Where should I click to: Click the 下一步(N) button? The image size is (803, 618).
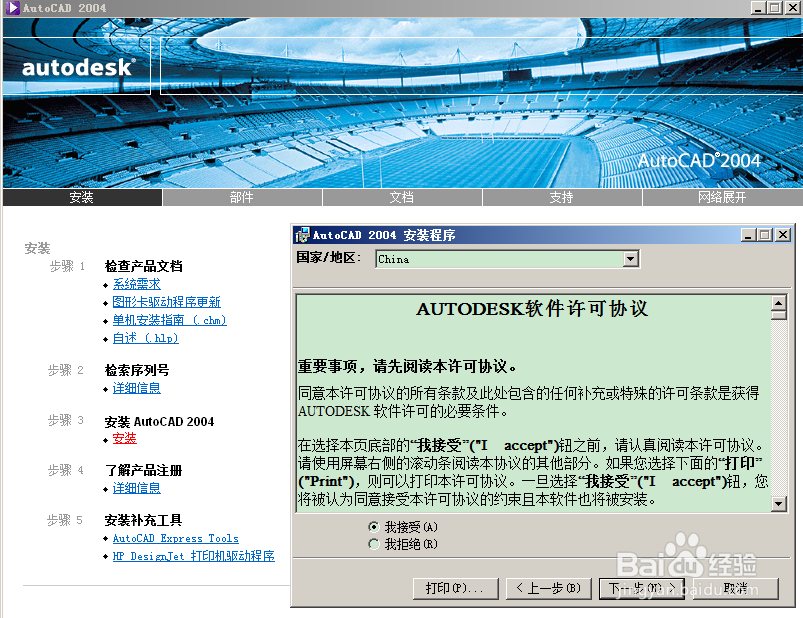pos(642,588)
